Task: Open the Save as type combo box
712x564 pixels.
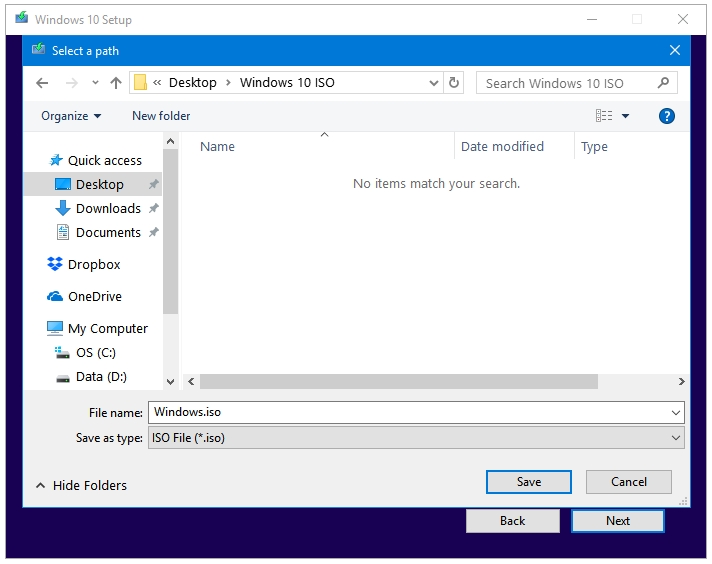Action: click(416, 438)
